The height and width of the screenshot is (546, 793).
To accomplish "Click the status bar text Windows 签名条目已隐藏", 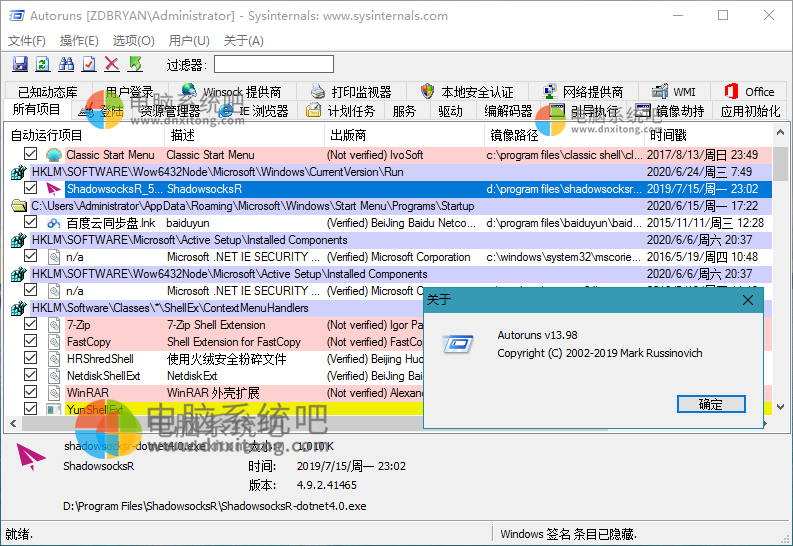I will pyautogui.click(x=569, y=534).
